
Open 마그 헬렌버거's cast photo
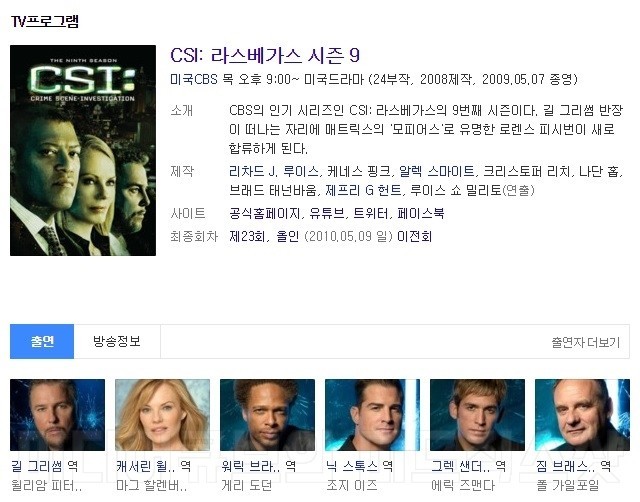point(162,415)
